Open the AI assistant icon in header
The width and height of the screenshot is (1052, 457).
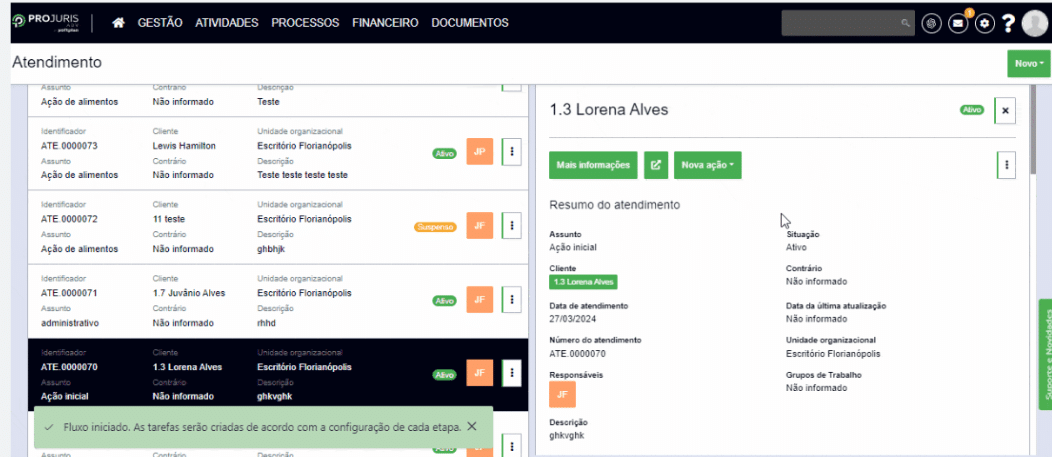(x=931, y=23)
